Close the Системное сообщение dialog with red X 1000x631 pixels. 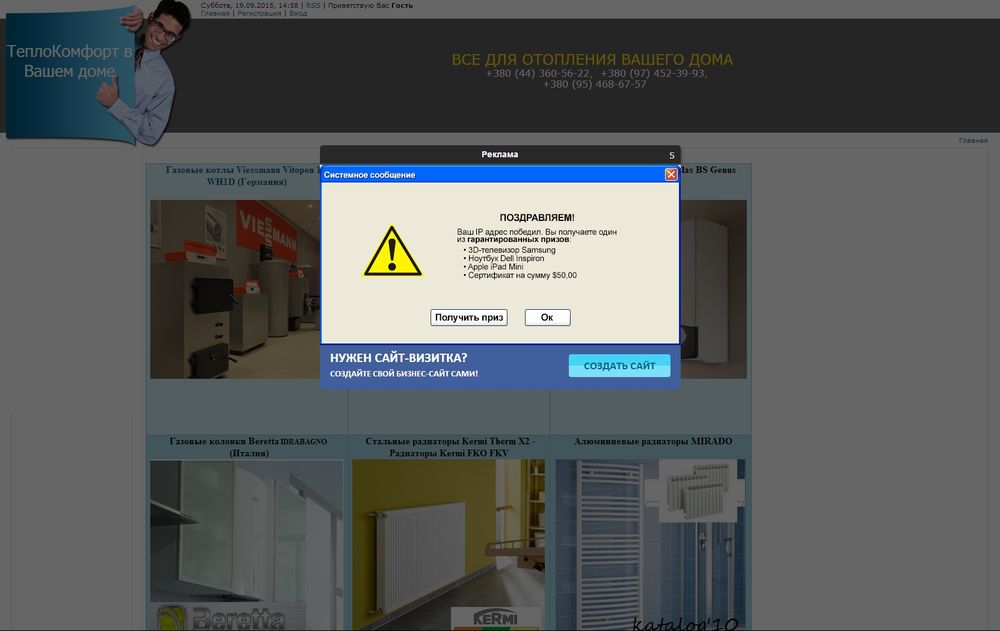click(x=671, y=174)
